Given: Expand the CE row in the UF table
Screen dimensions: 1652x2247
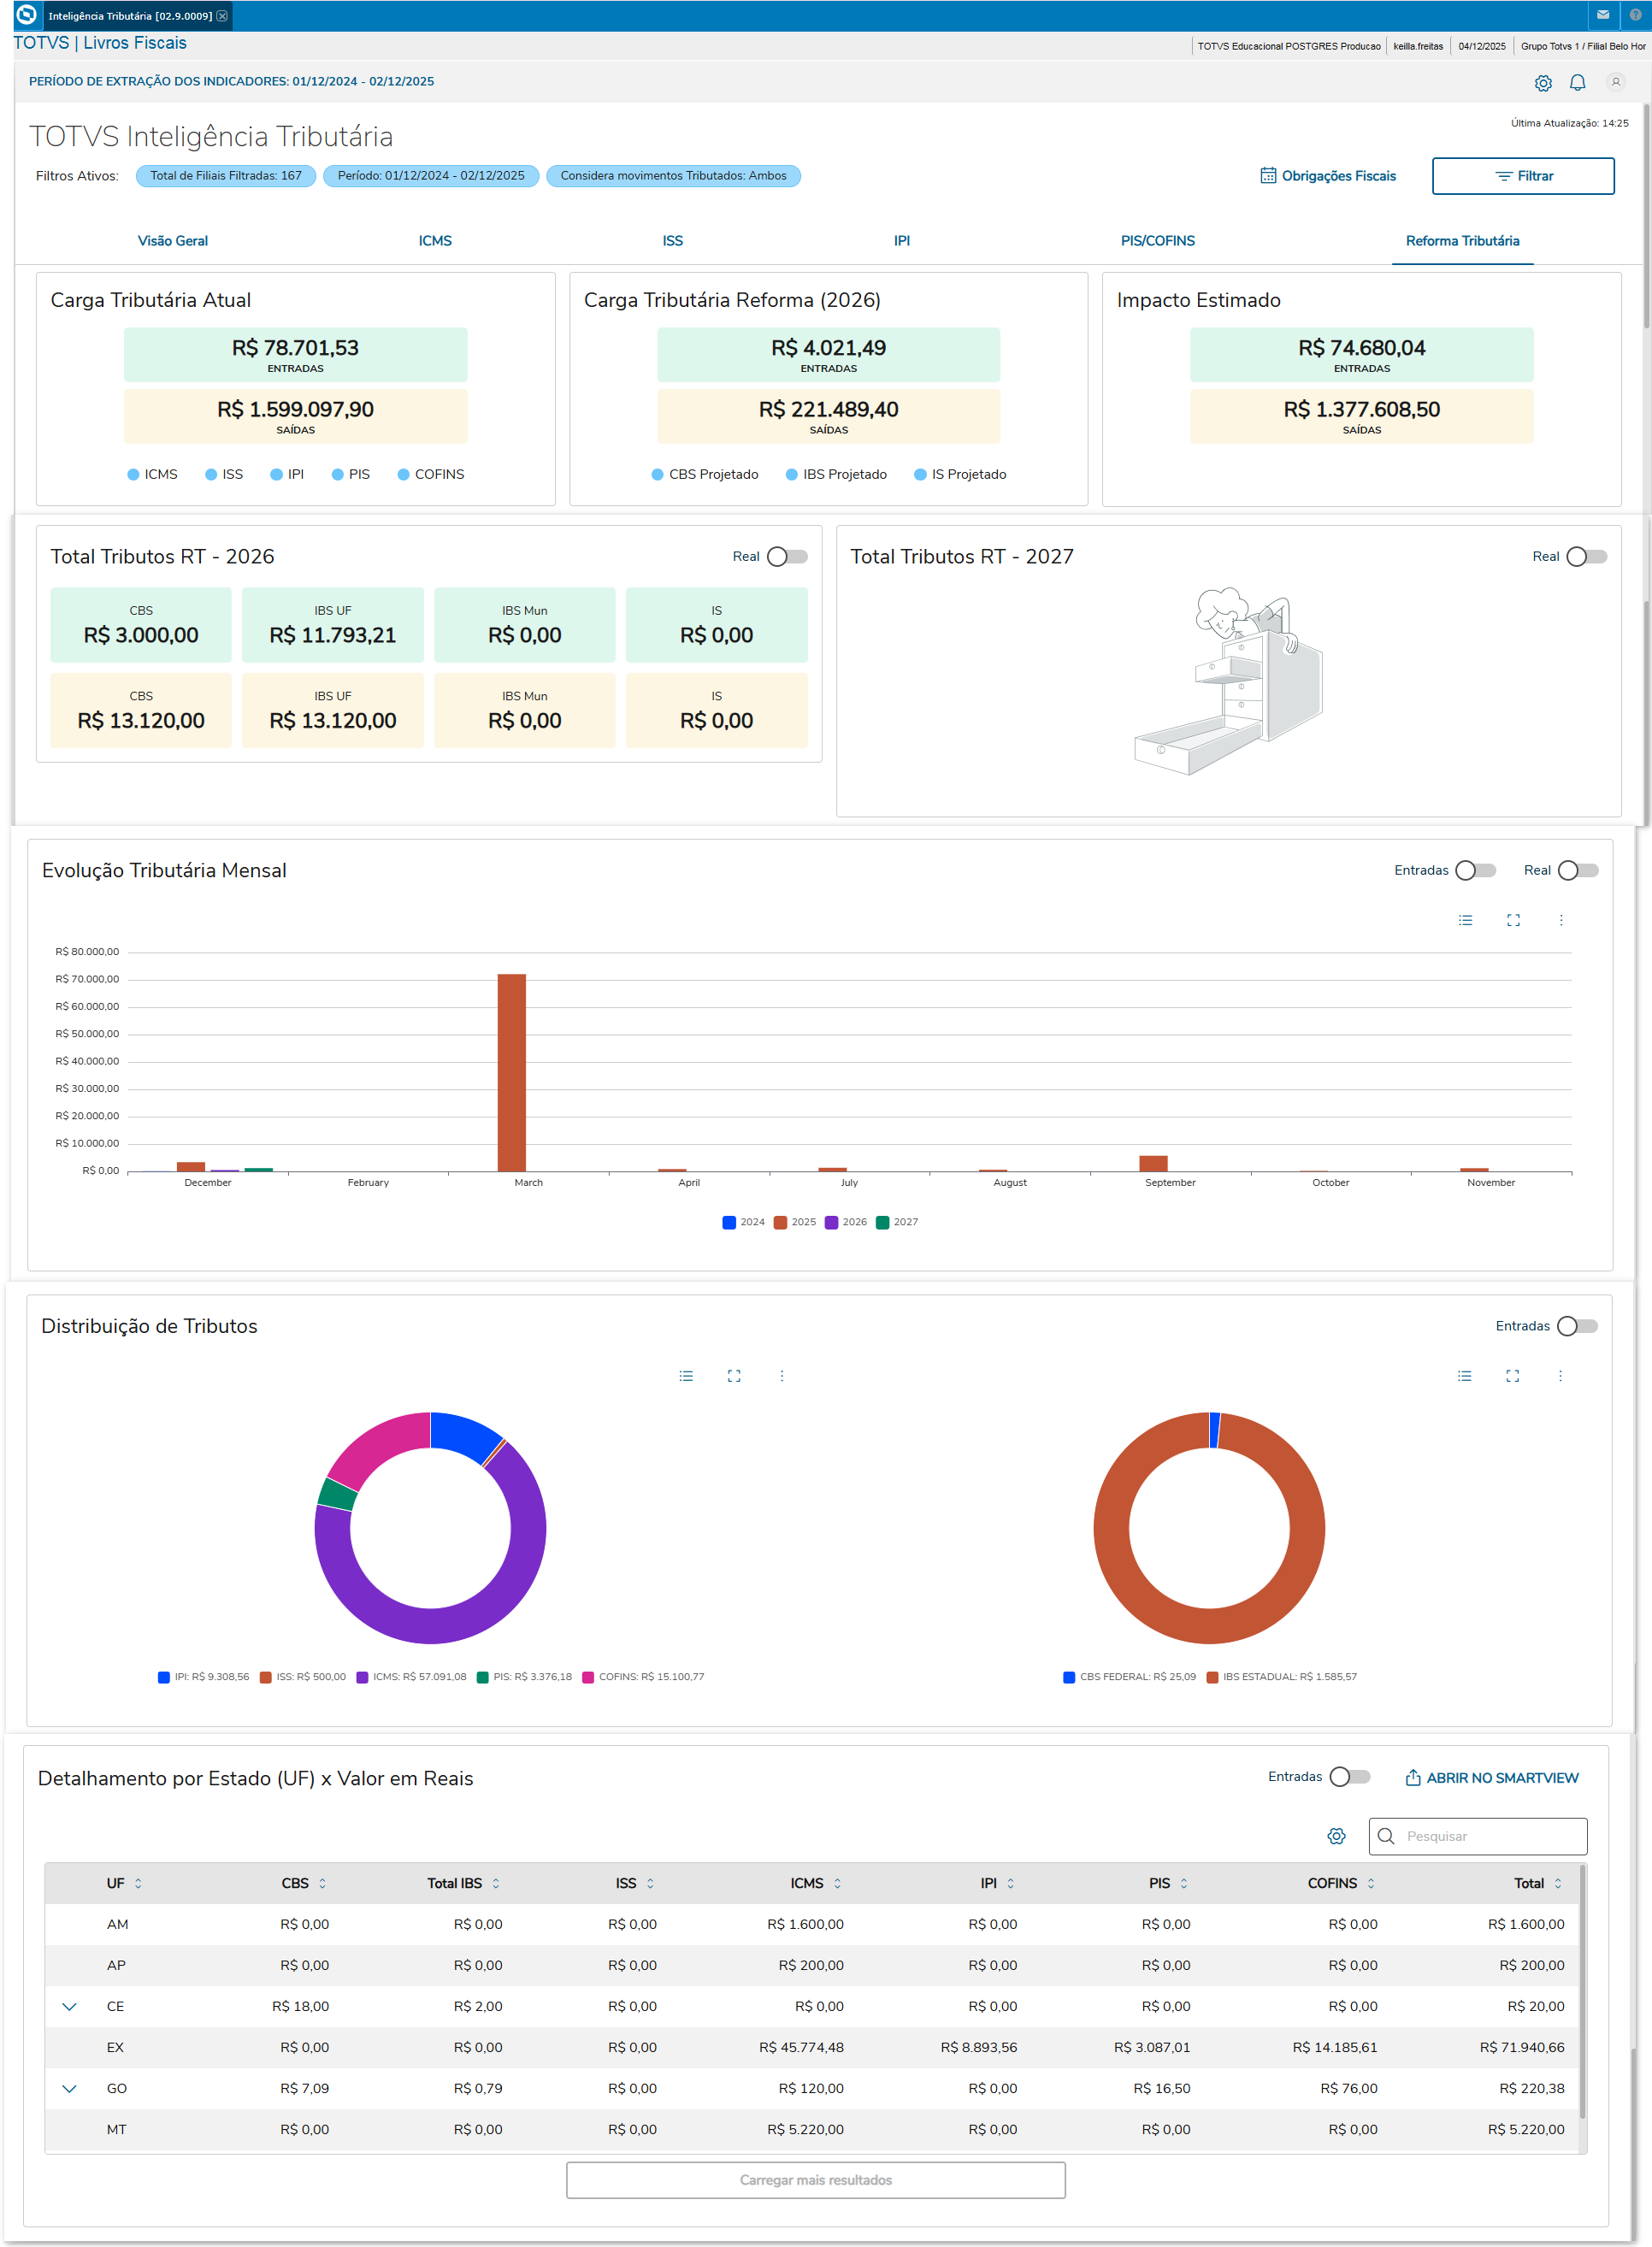Looking at the screenshot, I should coord(69,2006).
